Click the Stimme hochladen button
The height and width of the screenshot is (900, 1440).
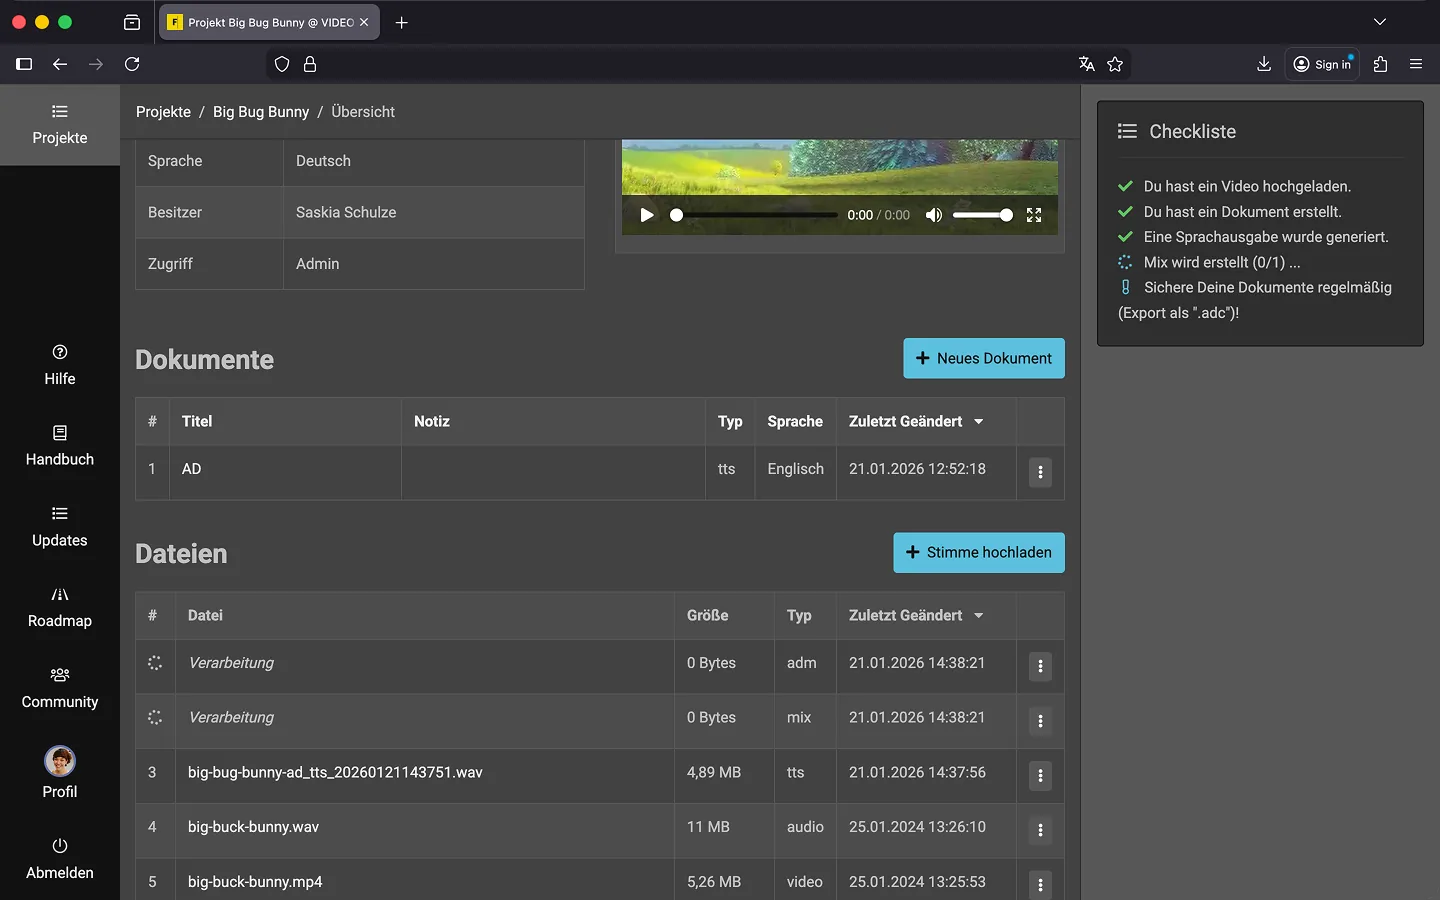(978, 552)
